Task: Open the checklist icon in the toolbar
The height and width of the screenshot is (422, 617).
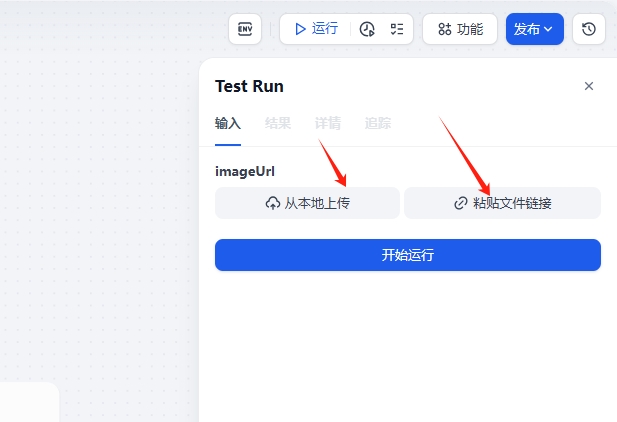Action: click(x=397, y=29)
